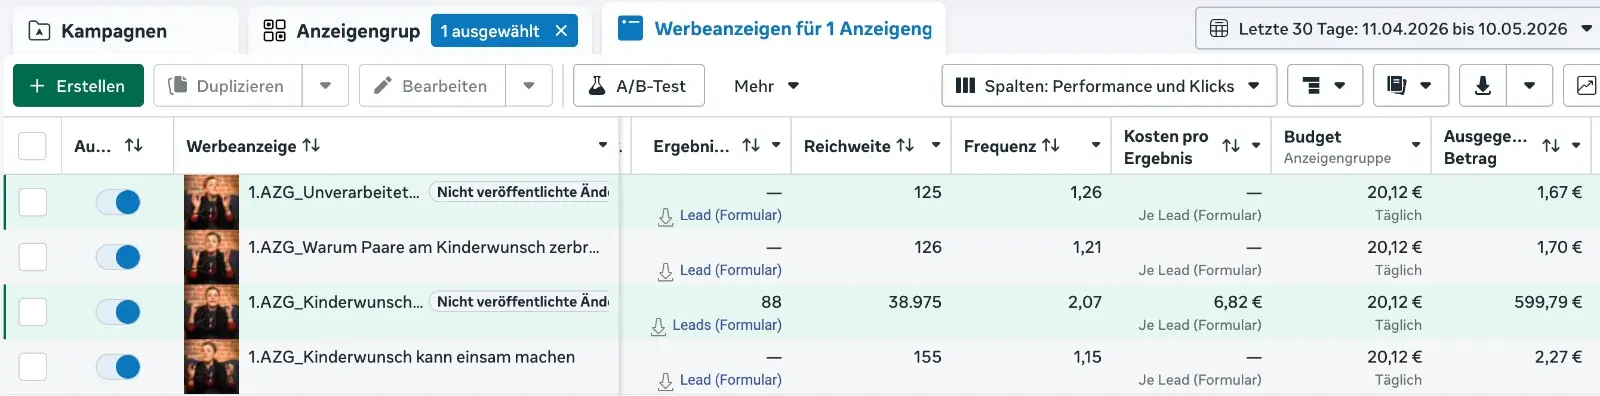Open thumbnail of 1.AZG_Unverarbeitet ad
The width and height of the screenshot is (1600, 396).
pyautogui.click(x=211, y=202)
